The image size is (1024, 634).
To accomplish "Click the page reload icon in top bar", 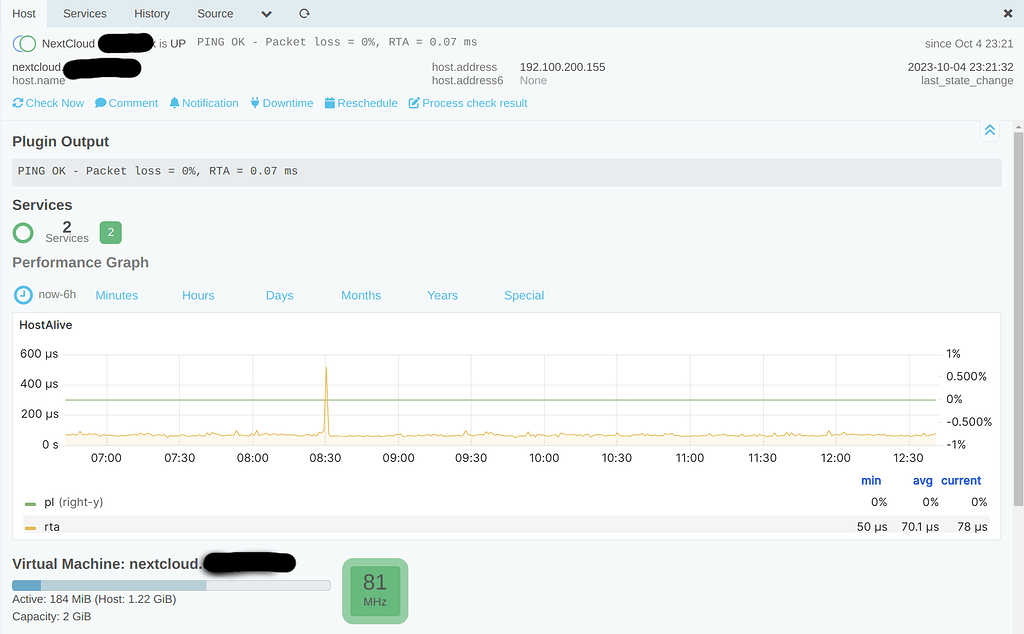I will tap(303, 14).
